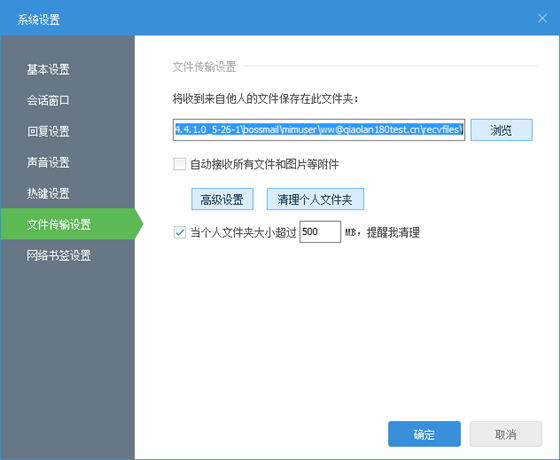Click the 系统设置 title bar text

[39, 19]
